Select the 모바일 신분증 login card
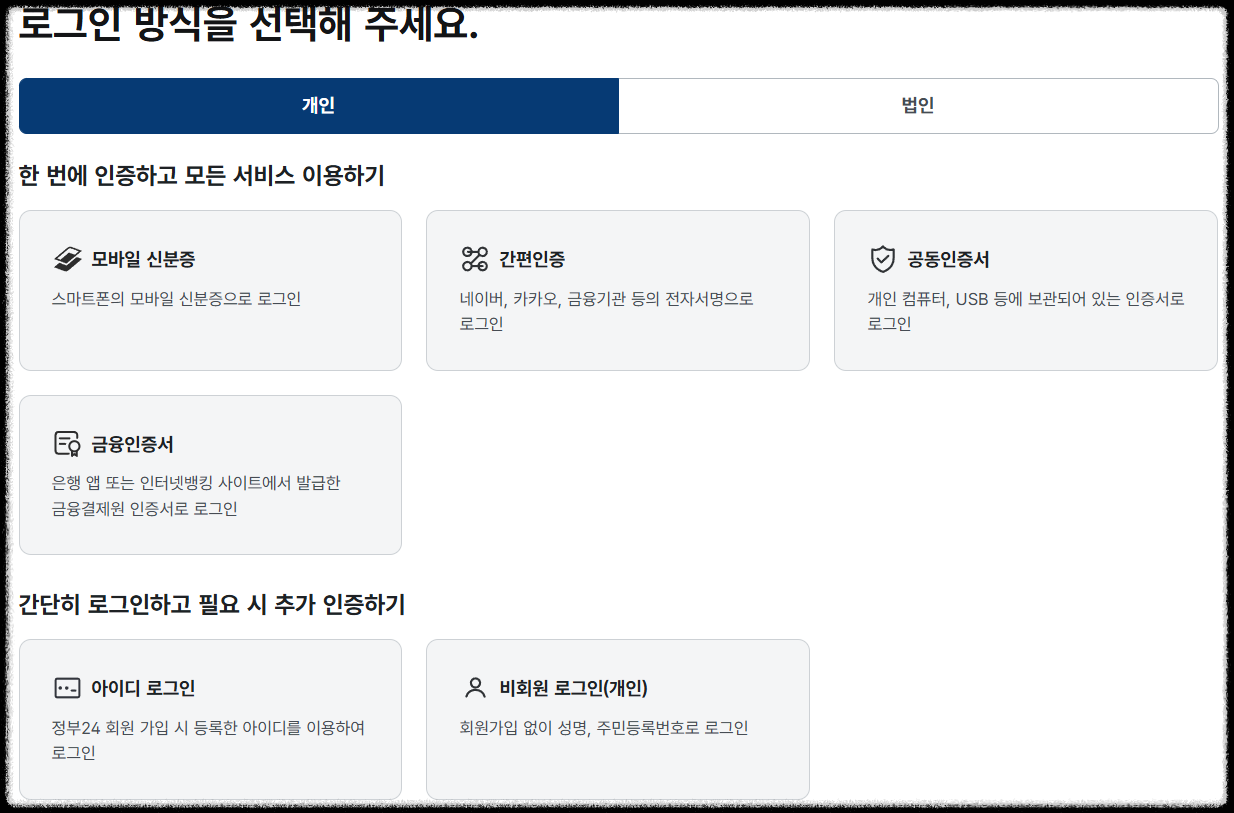The width and height of the screenshot is (1234, 813). click(x=210, y=290)
